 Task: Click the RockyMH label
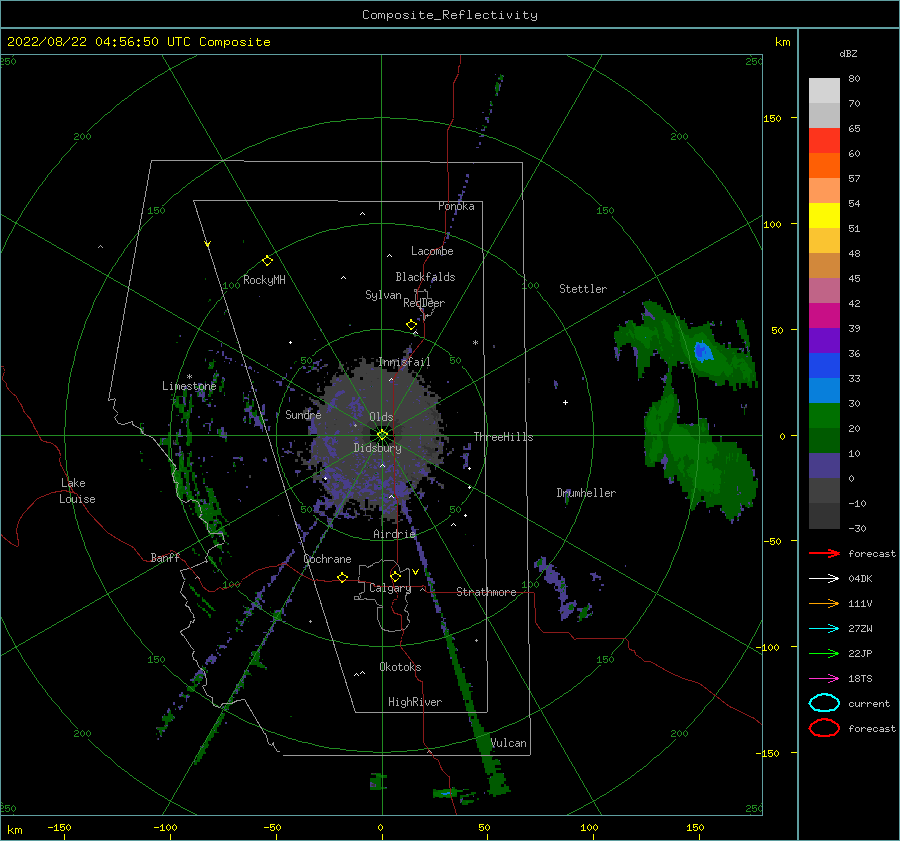264,280
